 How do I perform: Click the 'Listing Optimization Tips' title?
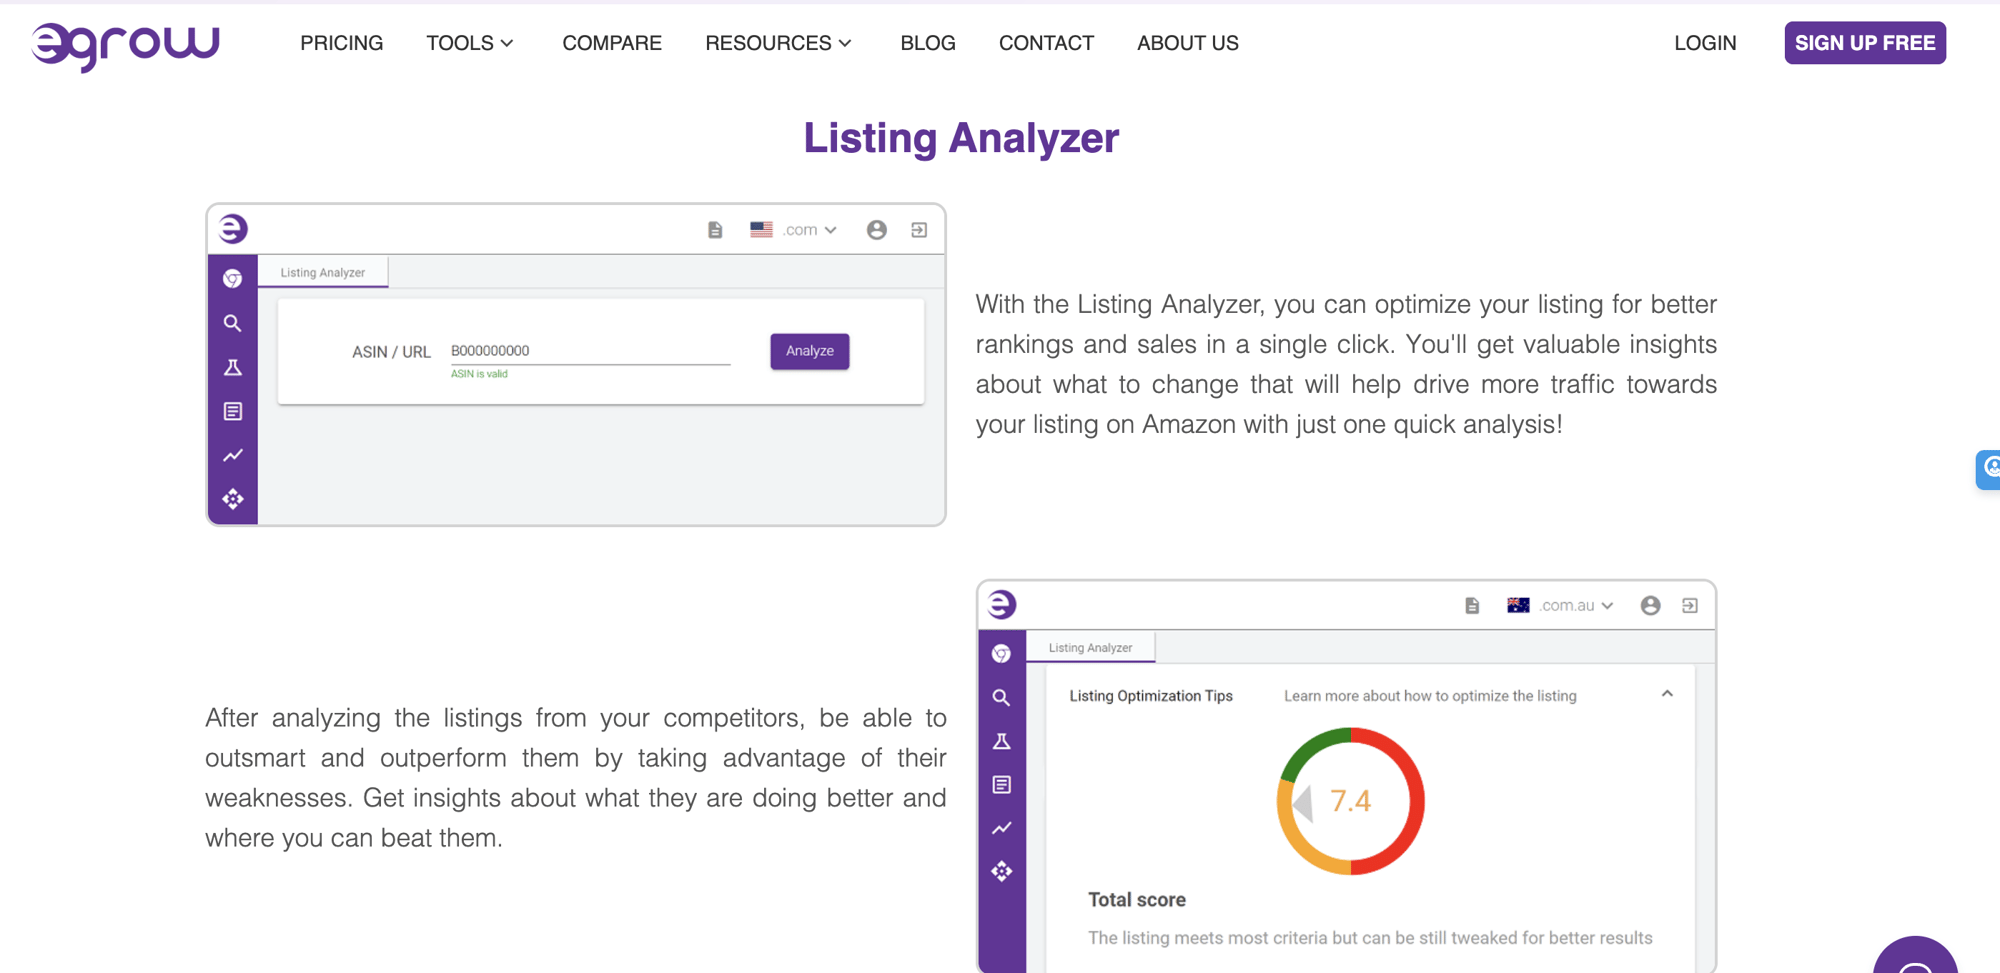point(1151,696)
